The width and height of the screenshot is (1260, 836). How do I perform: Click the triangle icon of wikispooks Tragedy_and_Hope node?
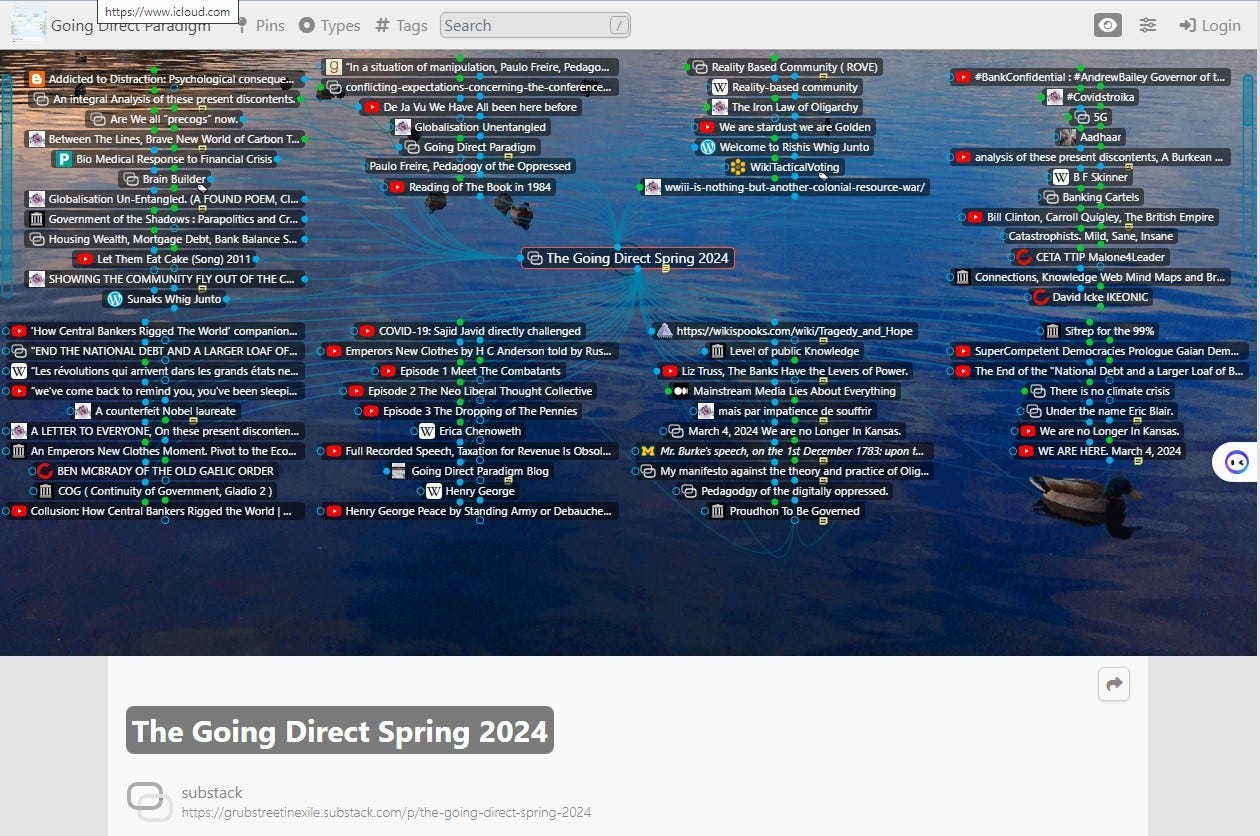(664, 331)
